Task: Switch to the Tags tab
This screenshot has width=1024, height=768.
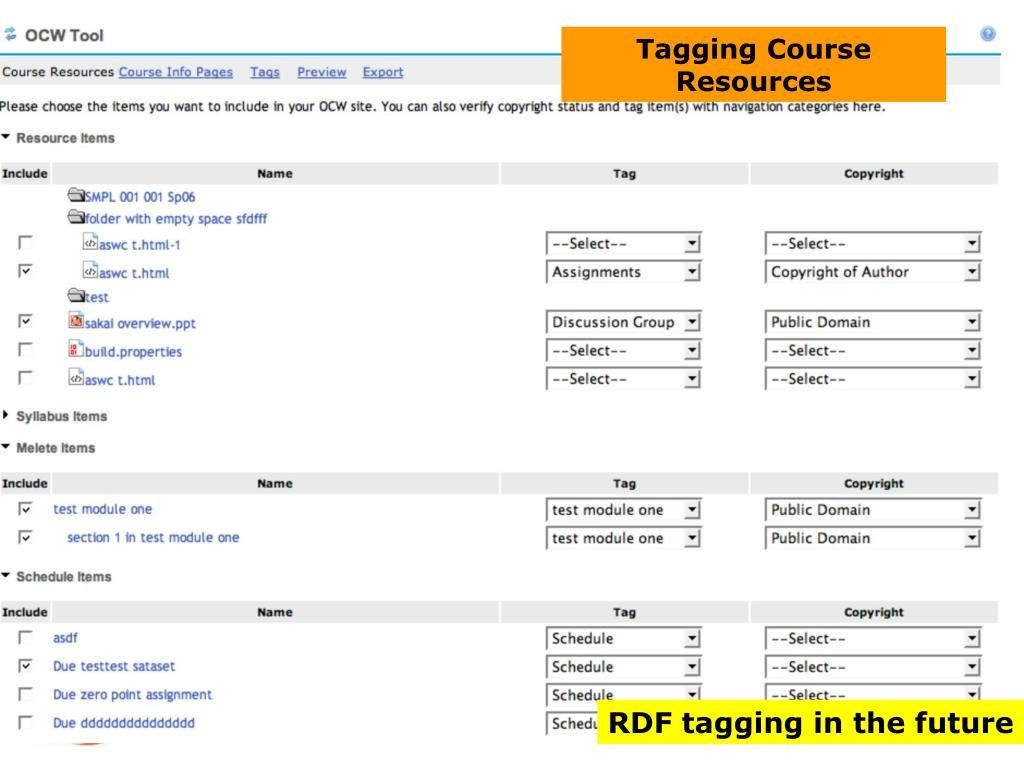Action: coord(264,72)
